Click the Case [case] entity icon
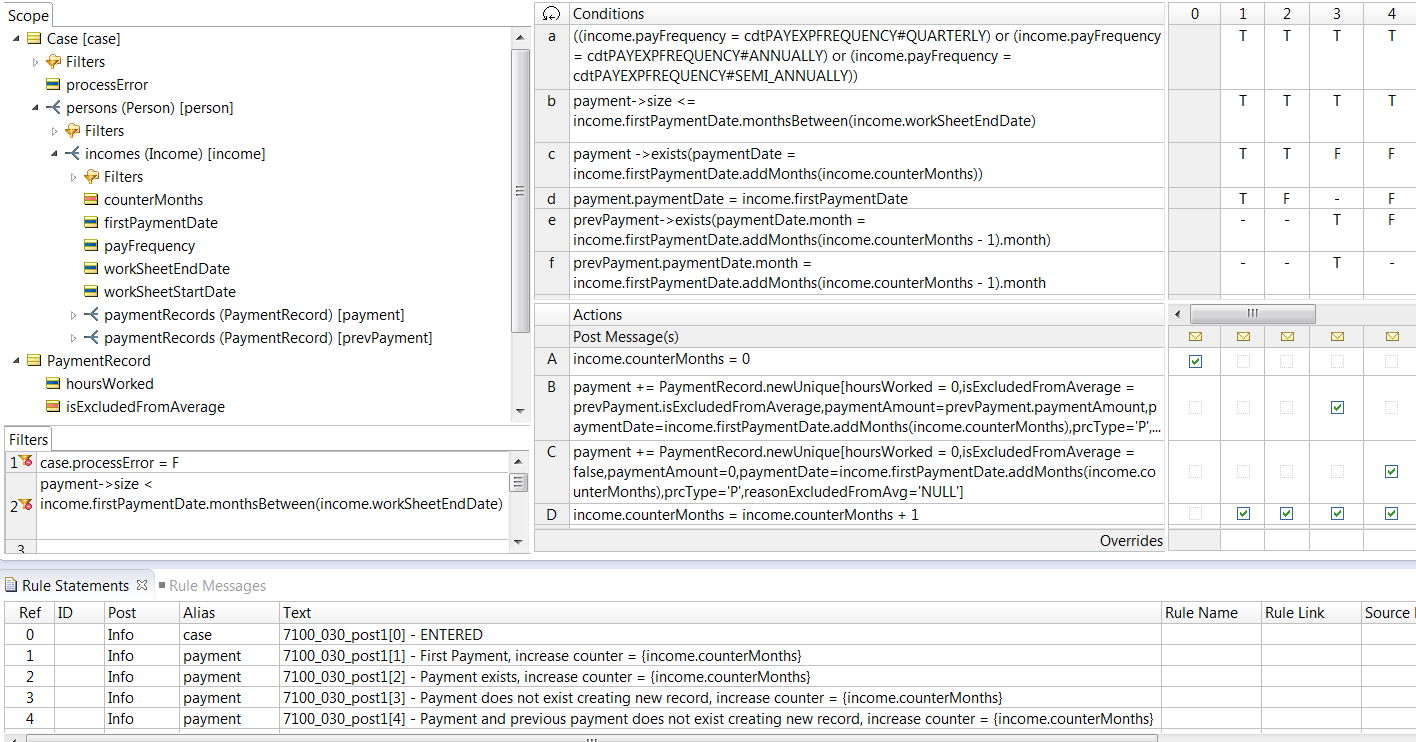The width and height of the screenshot is (1416, 742). (x=34, y=39)
